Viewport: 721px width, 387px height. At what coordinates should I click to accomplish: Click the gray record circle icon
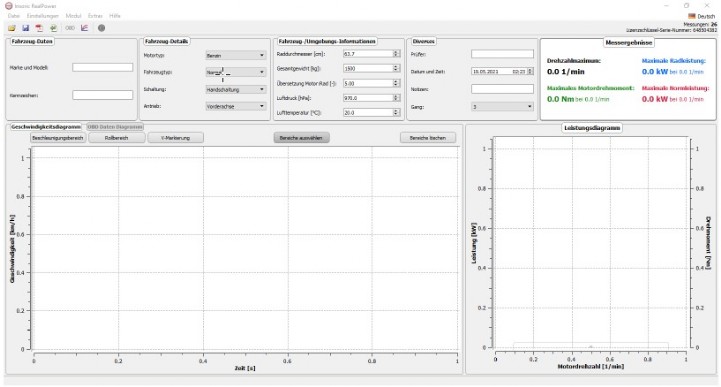click(102, 28)
